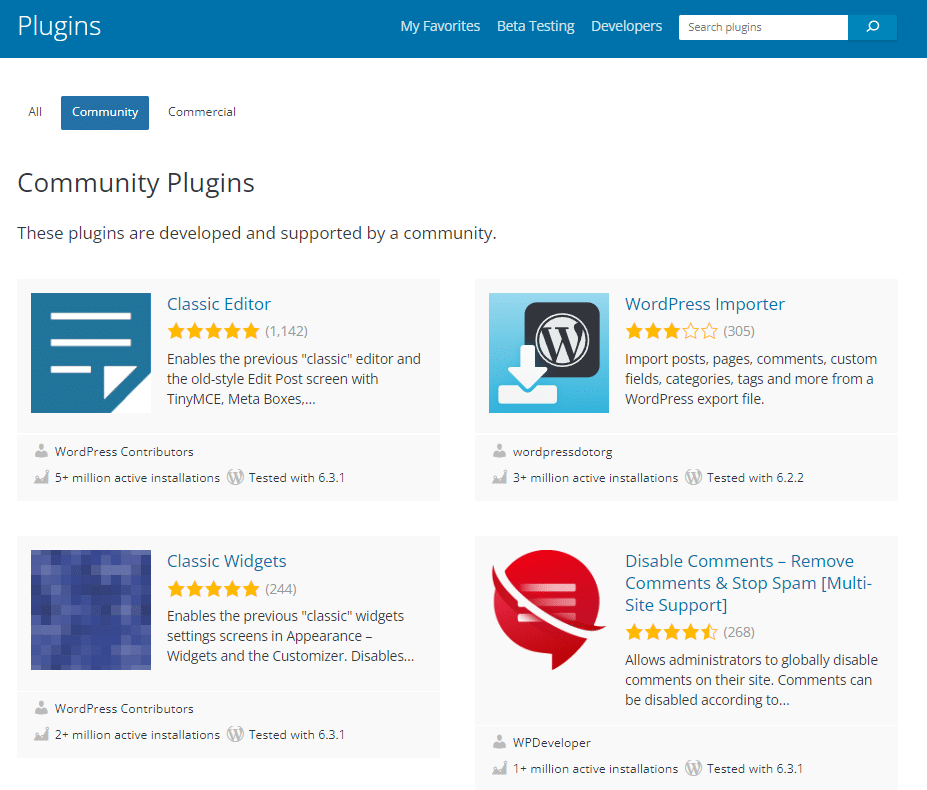
Task: Click the (244) rating count
Action: pyautogui.click(x=281, y=589)
